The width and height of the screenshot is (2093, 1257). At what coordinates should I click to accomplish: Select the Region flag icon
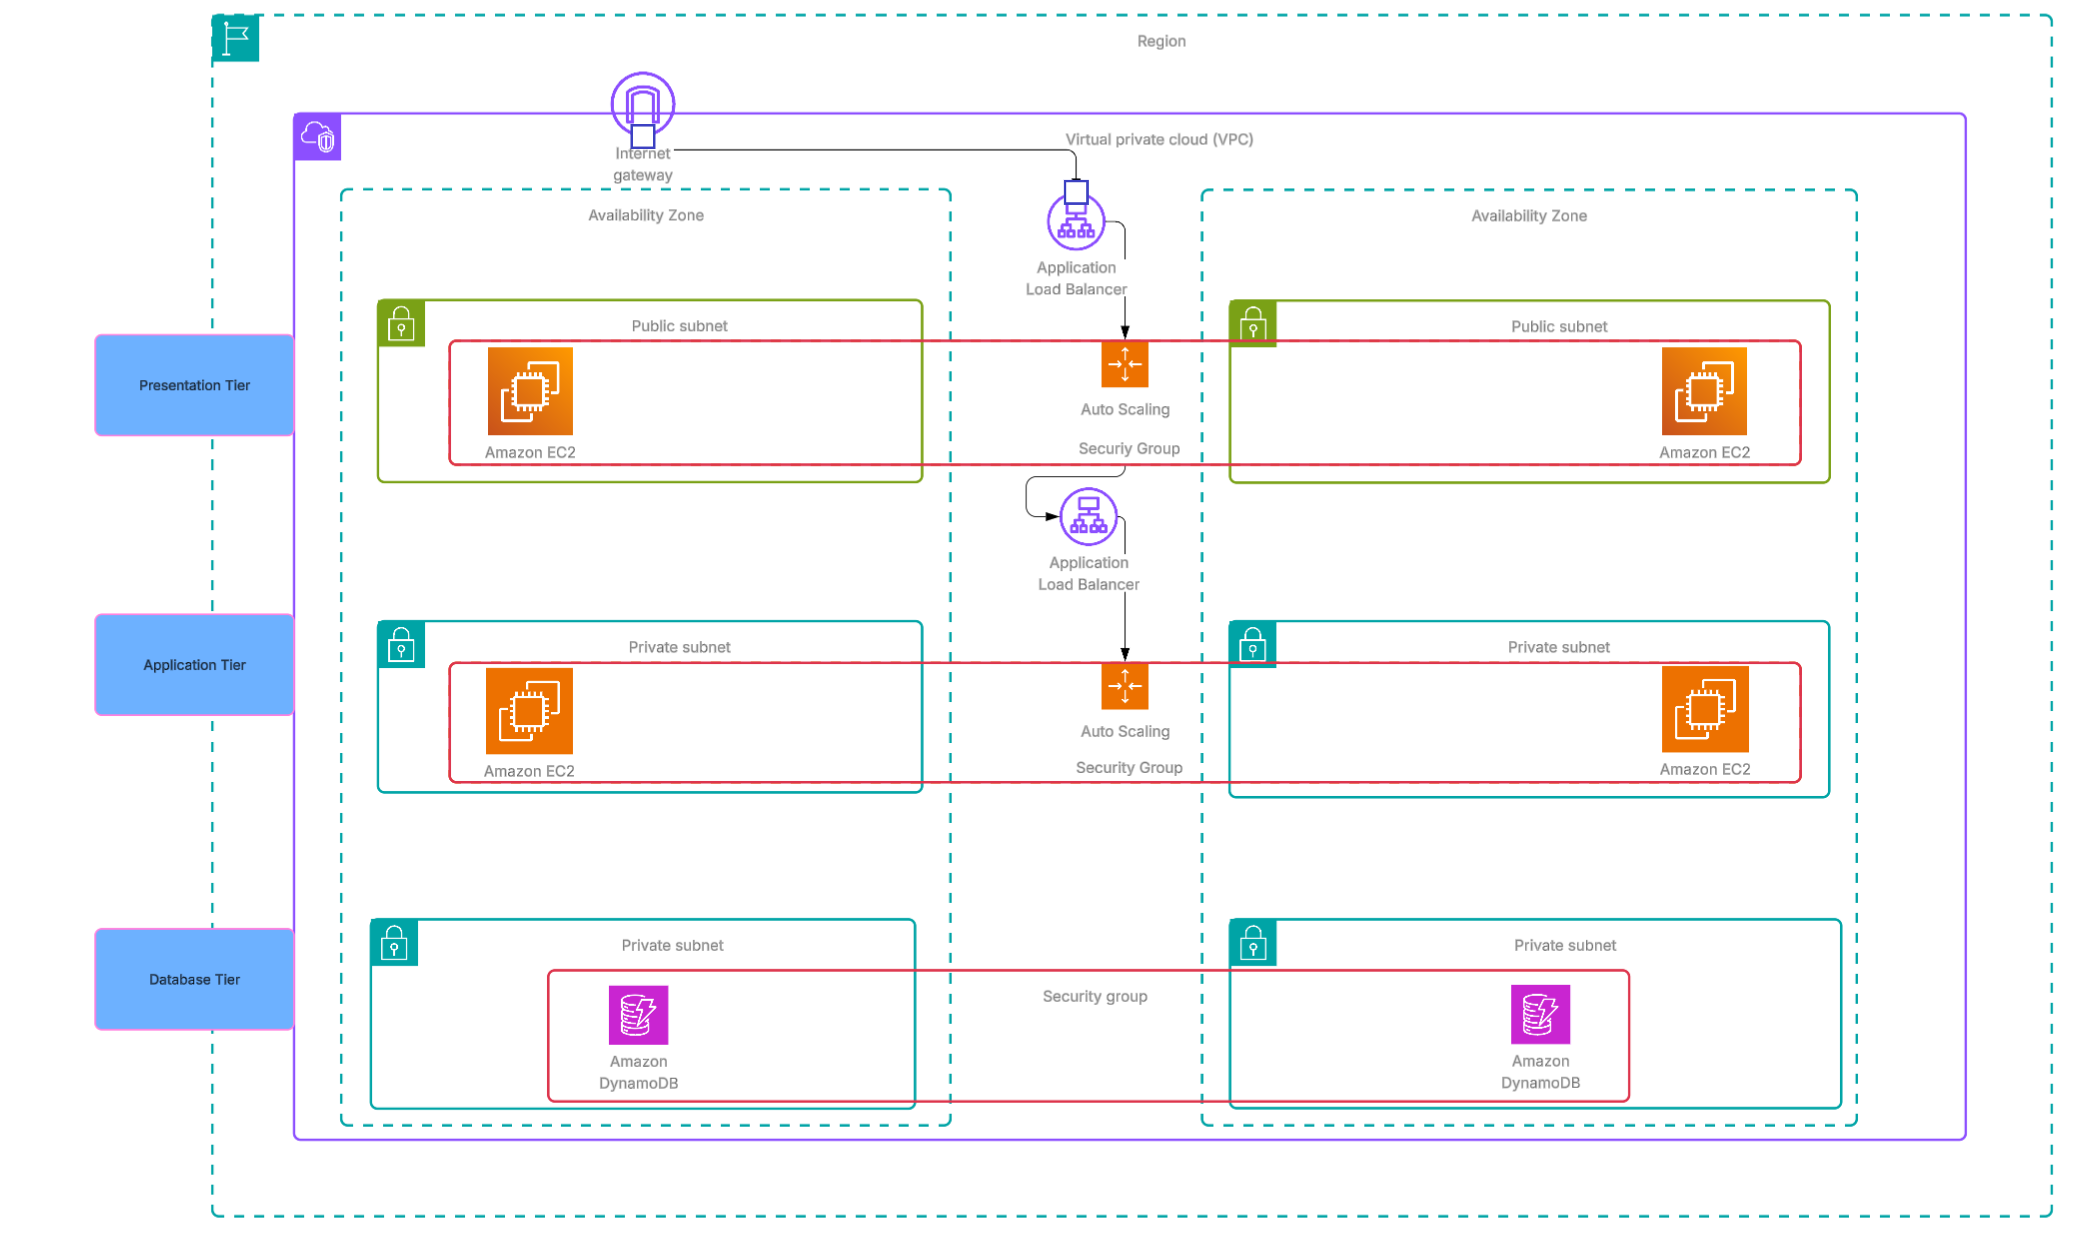click(236, 39)
